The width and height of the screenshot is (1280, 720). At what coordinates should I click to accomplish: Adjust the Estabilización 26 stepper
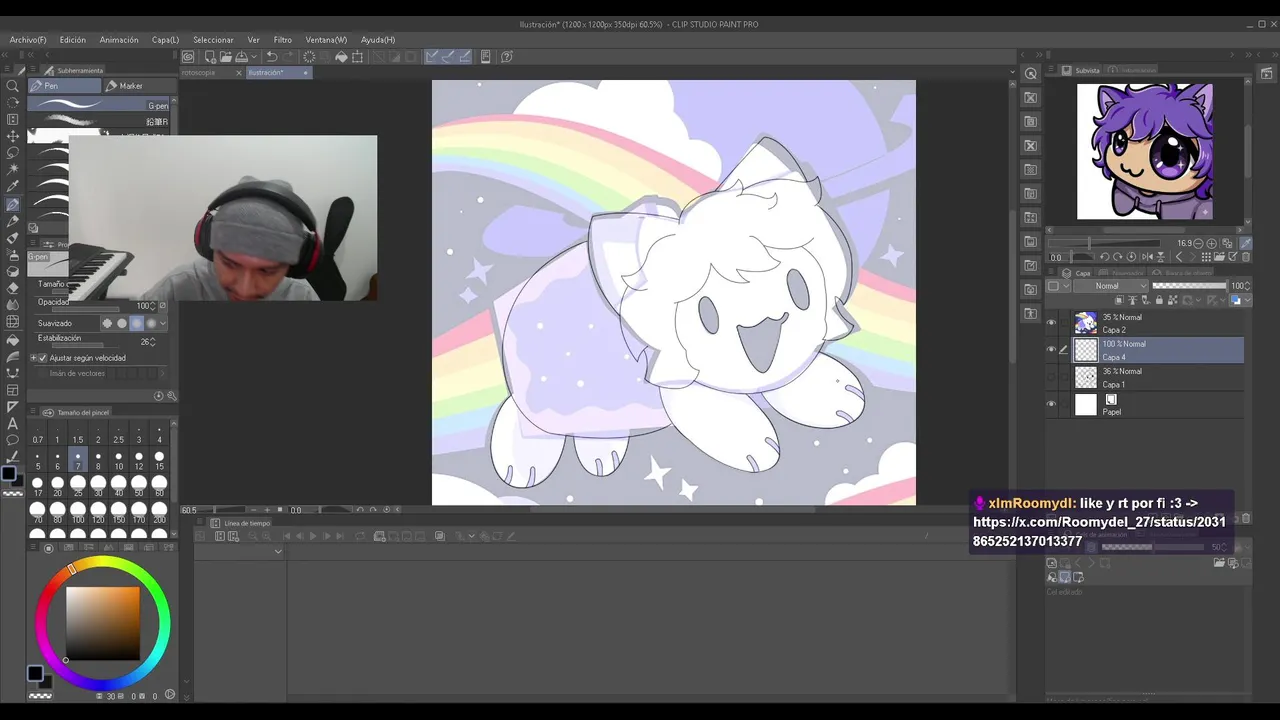pos(154,342)
